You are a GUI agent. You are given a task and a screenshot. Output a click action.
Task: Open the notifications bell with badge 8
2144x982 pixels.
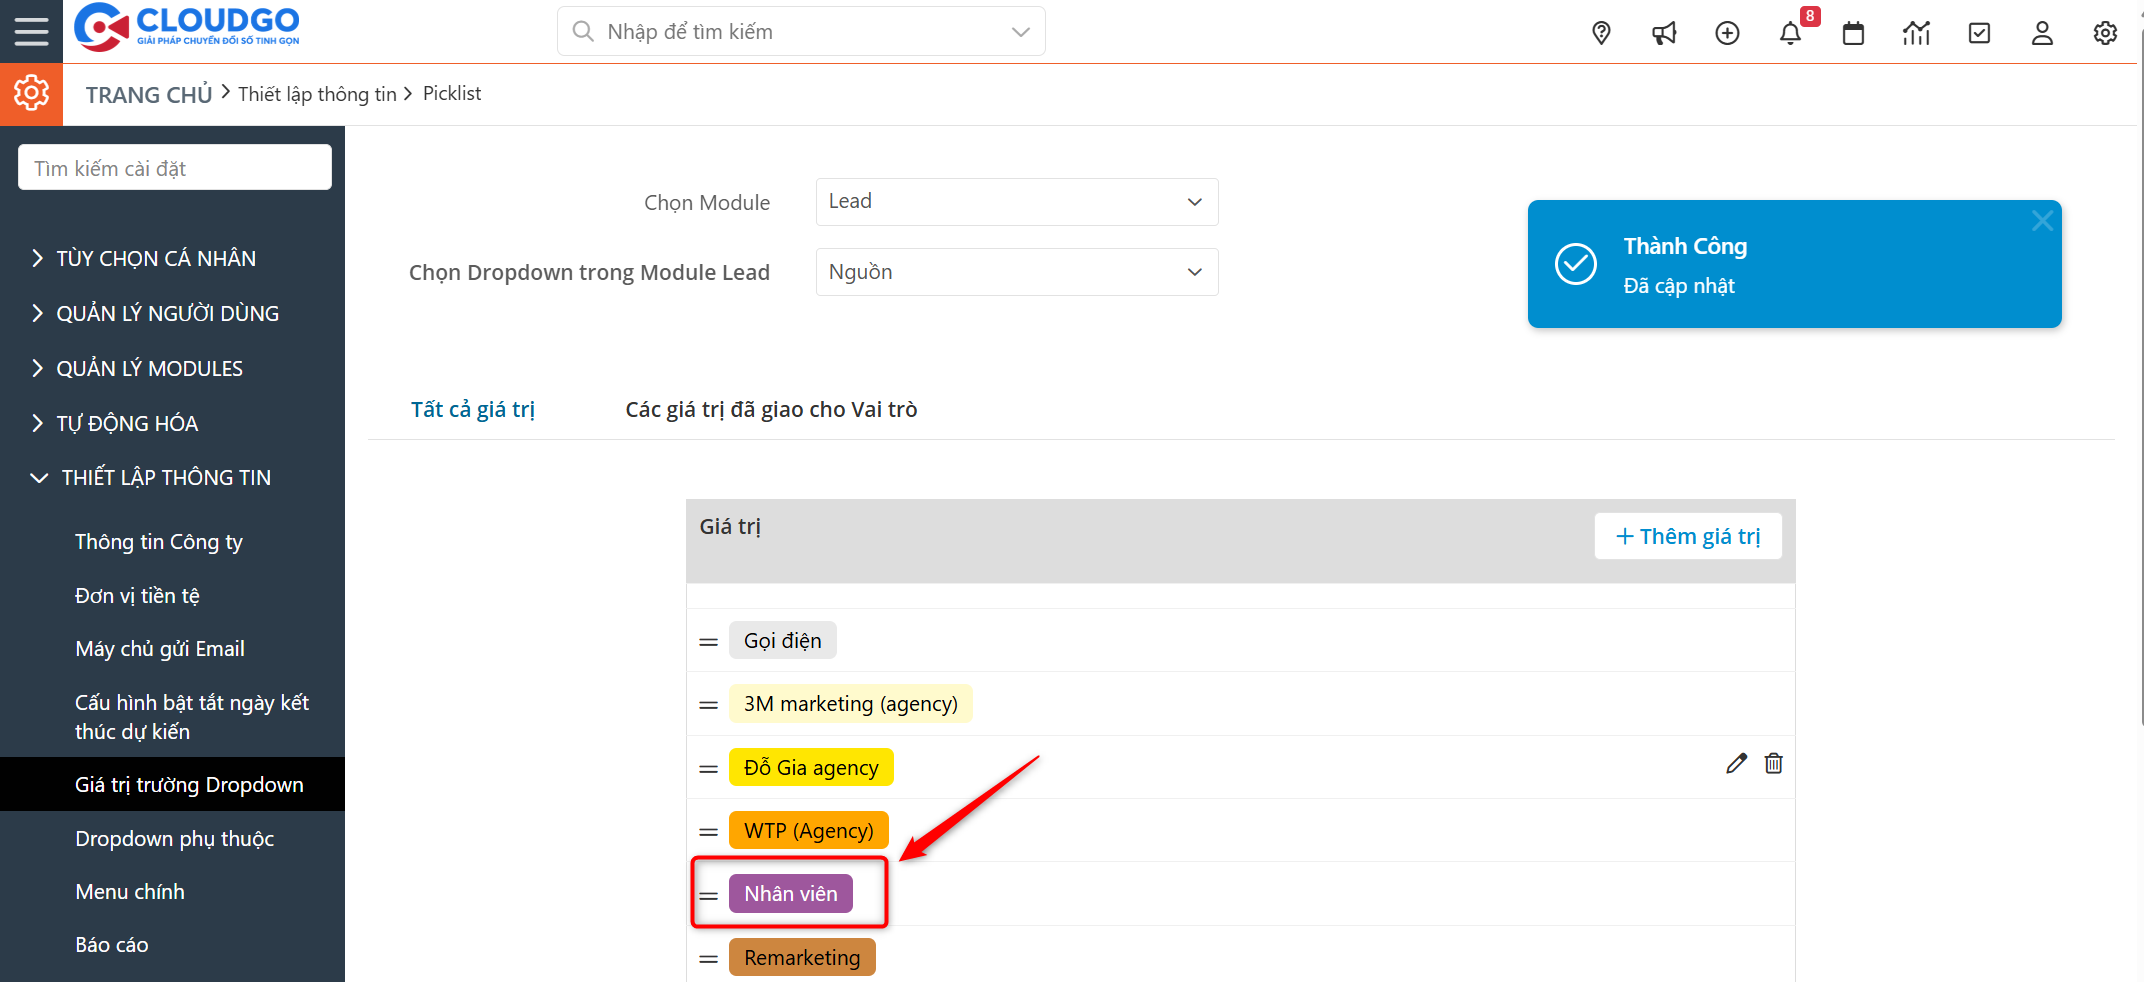[x=1791, y=32]
